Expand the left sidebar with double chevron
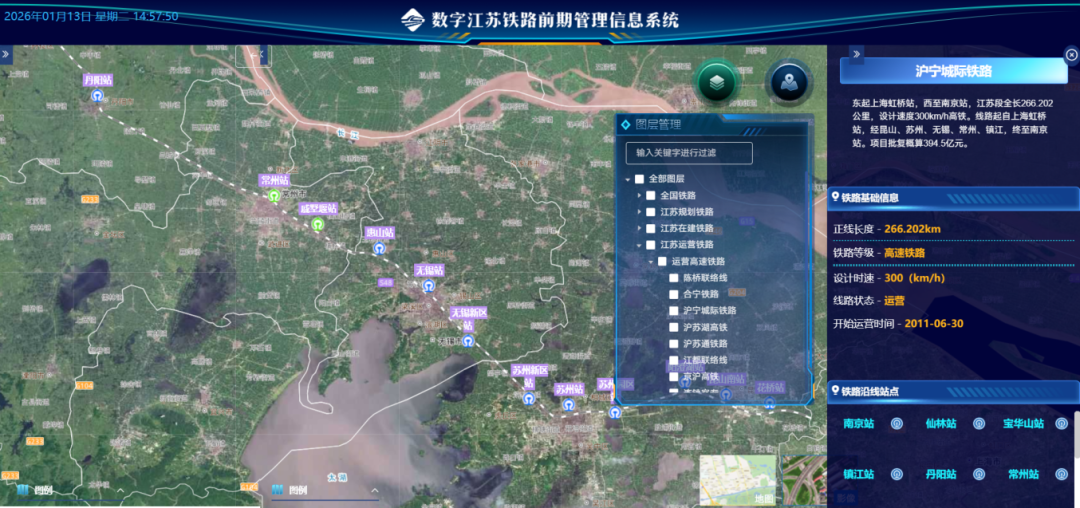1080x508 pixels. click(x=6, y=54)
